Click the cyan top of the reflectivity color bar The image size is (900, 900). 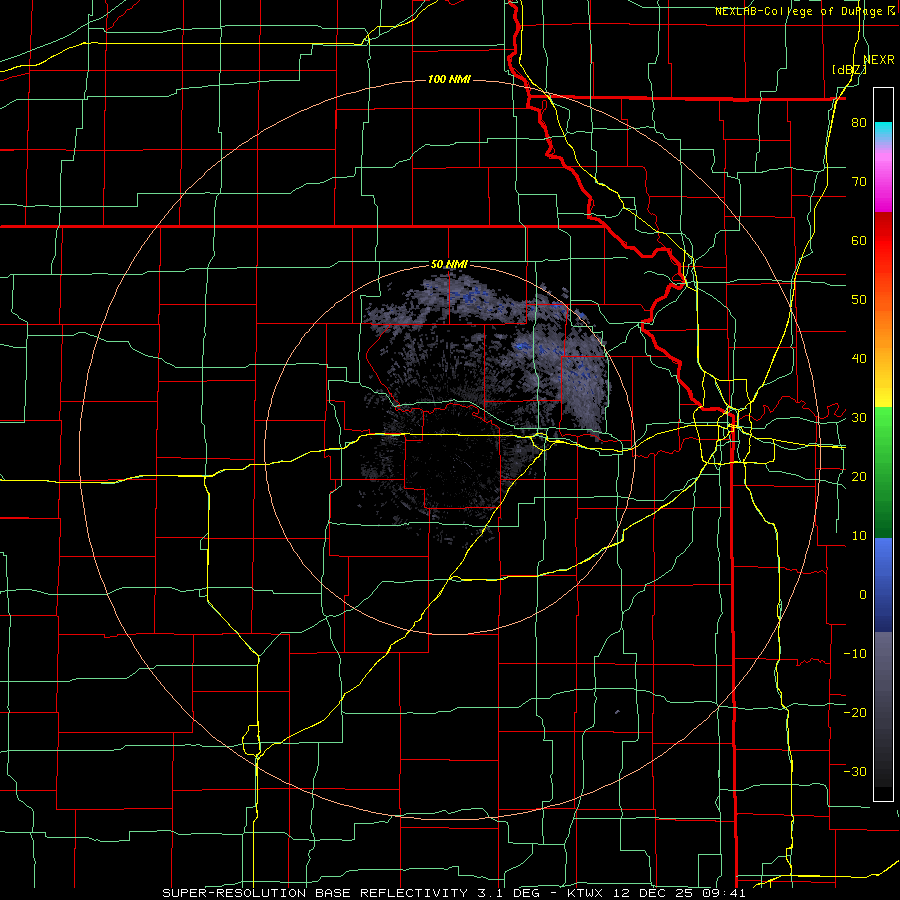[883, 131]
